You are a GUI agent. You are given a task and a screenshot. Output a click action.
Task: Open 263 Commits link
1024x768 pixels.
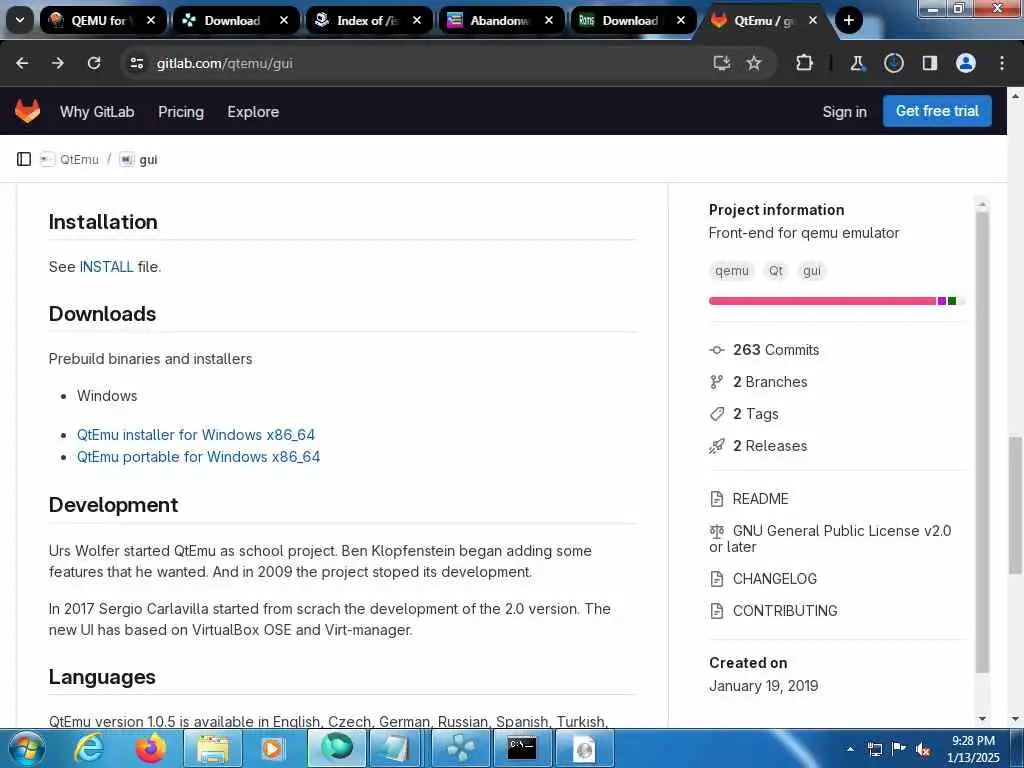click(x=775, y=350)
